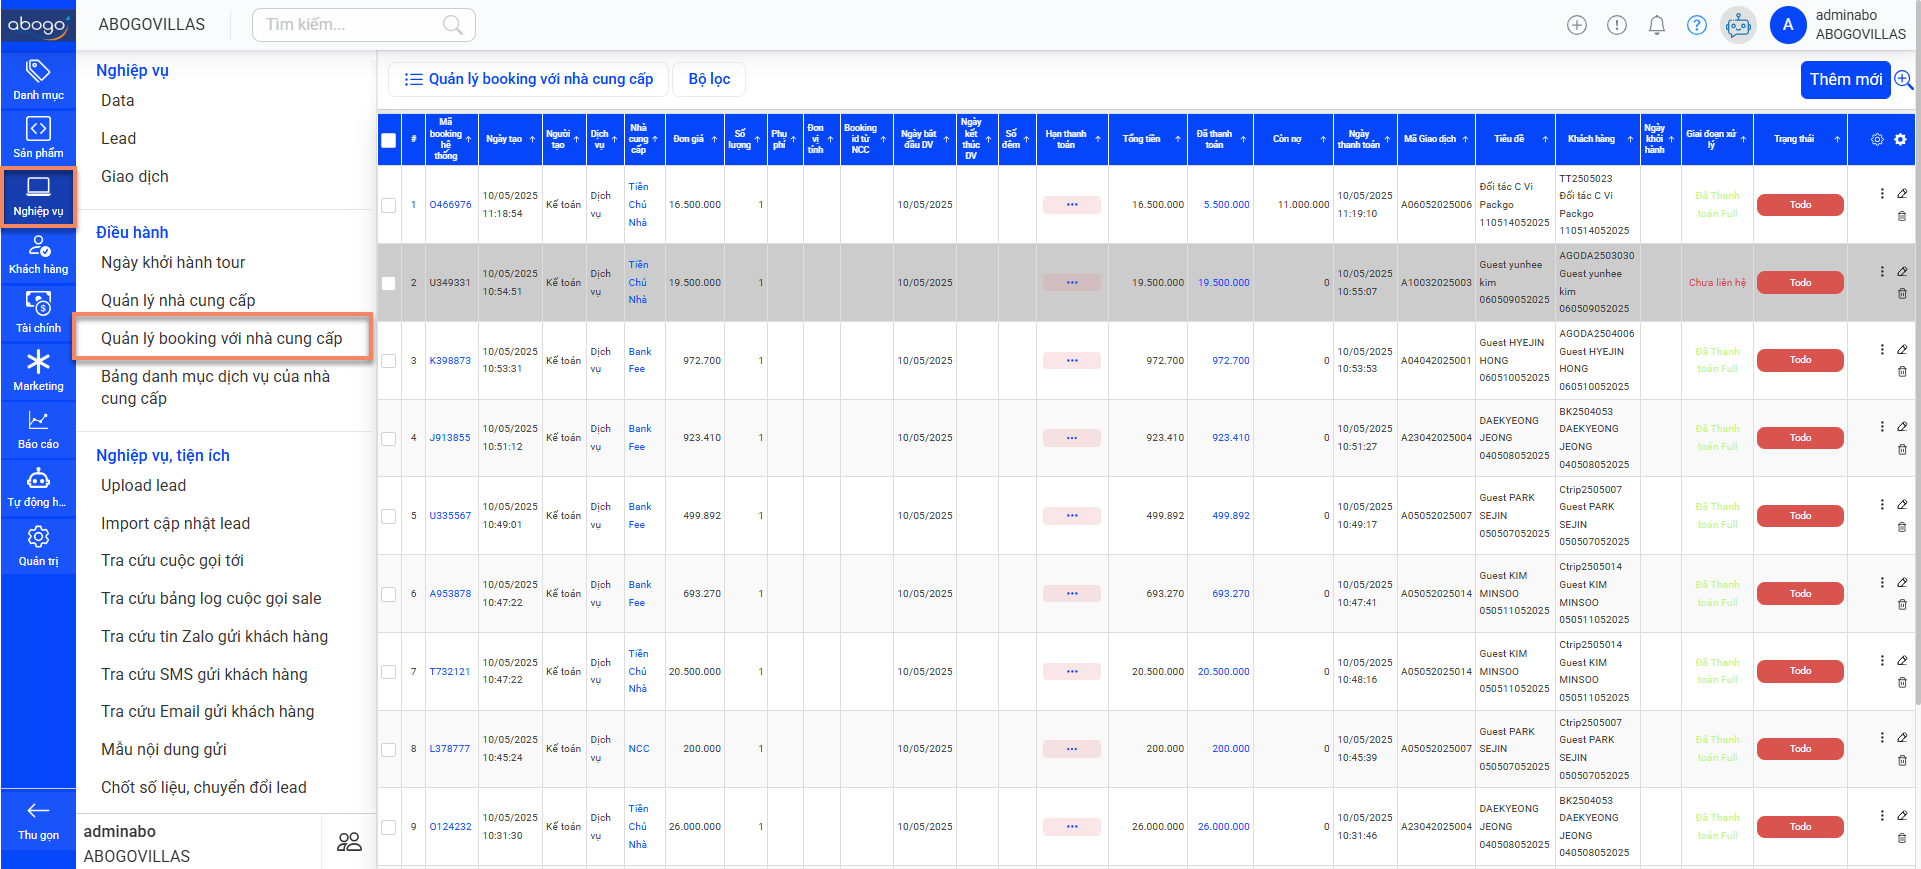Tick the checkbox for booking J913855
This screenshot has height=869, width=1921.
click(389, 438)
